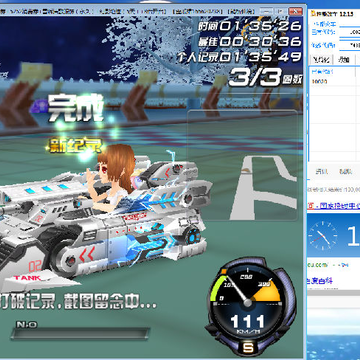Select the first data row in right window list
The image size is (360, 360).
pyautogui.click(x=335, y=81)
